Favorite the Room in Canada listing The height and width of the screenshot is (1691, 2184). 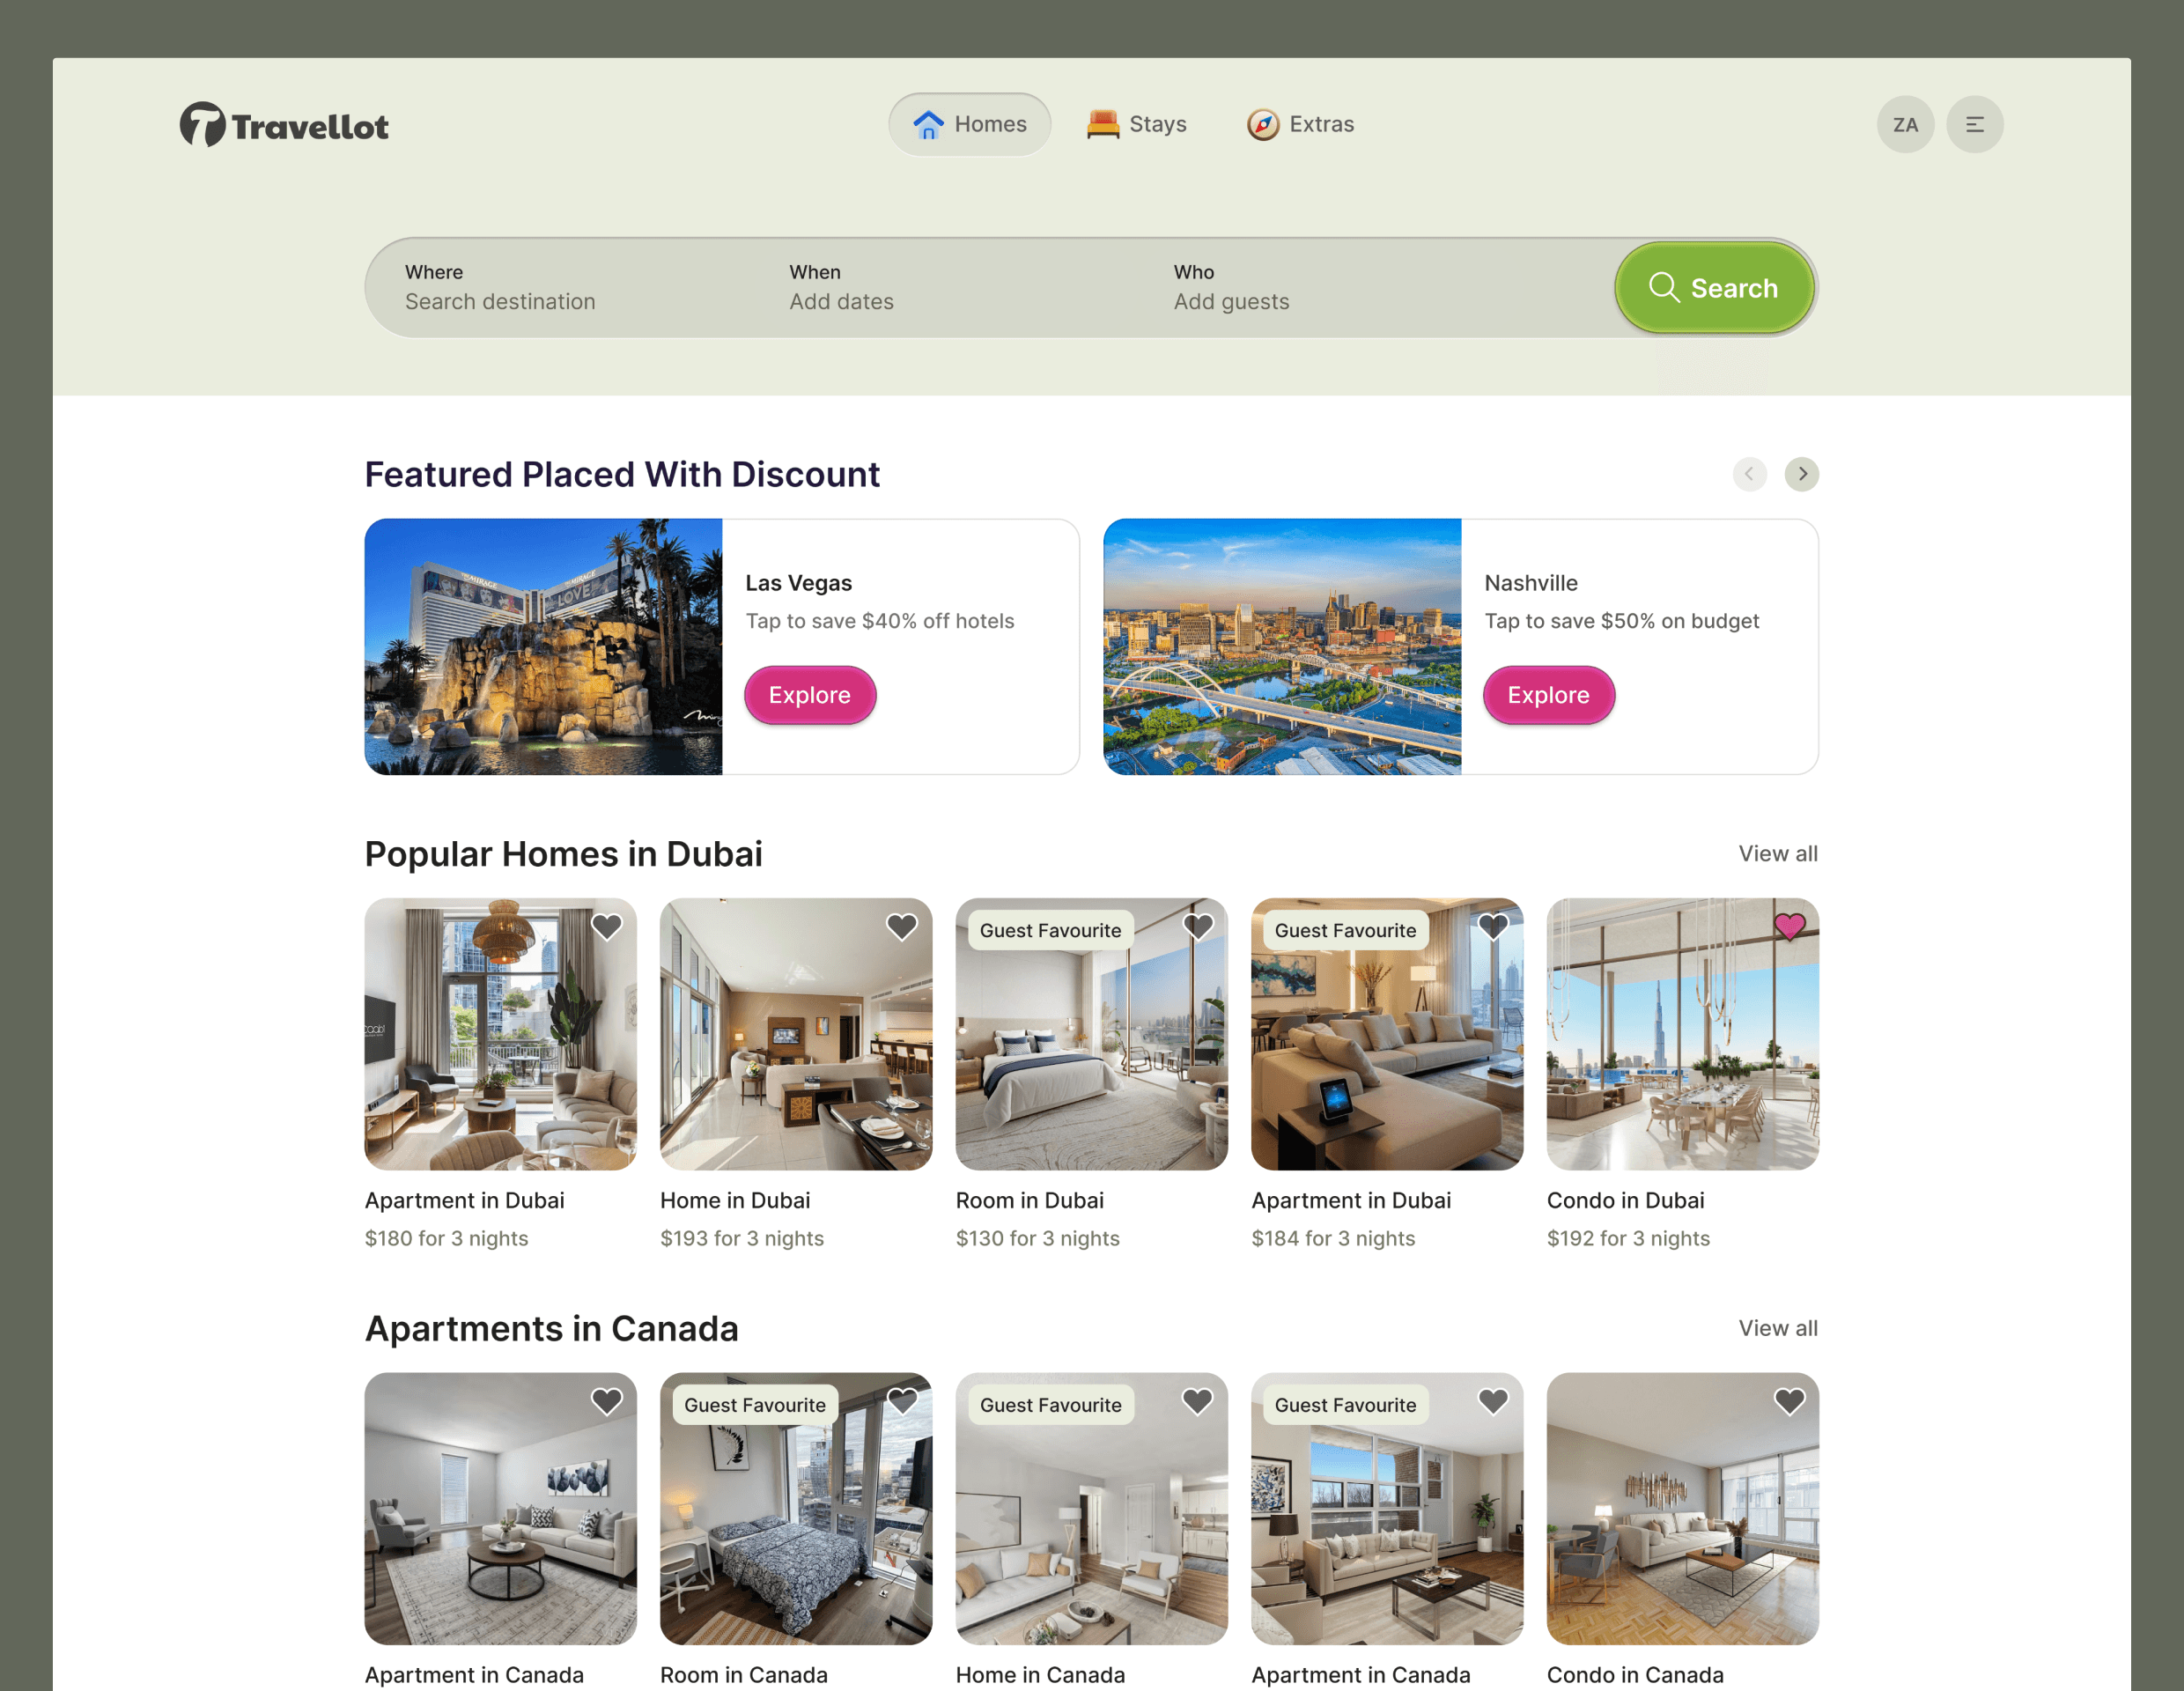pos(902,1401)
